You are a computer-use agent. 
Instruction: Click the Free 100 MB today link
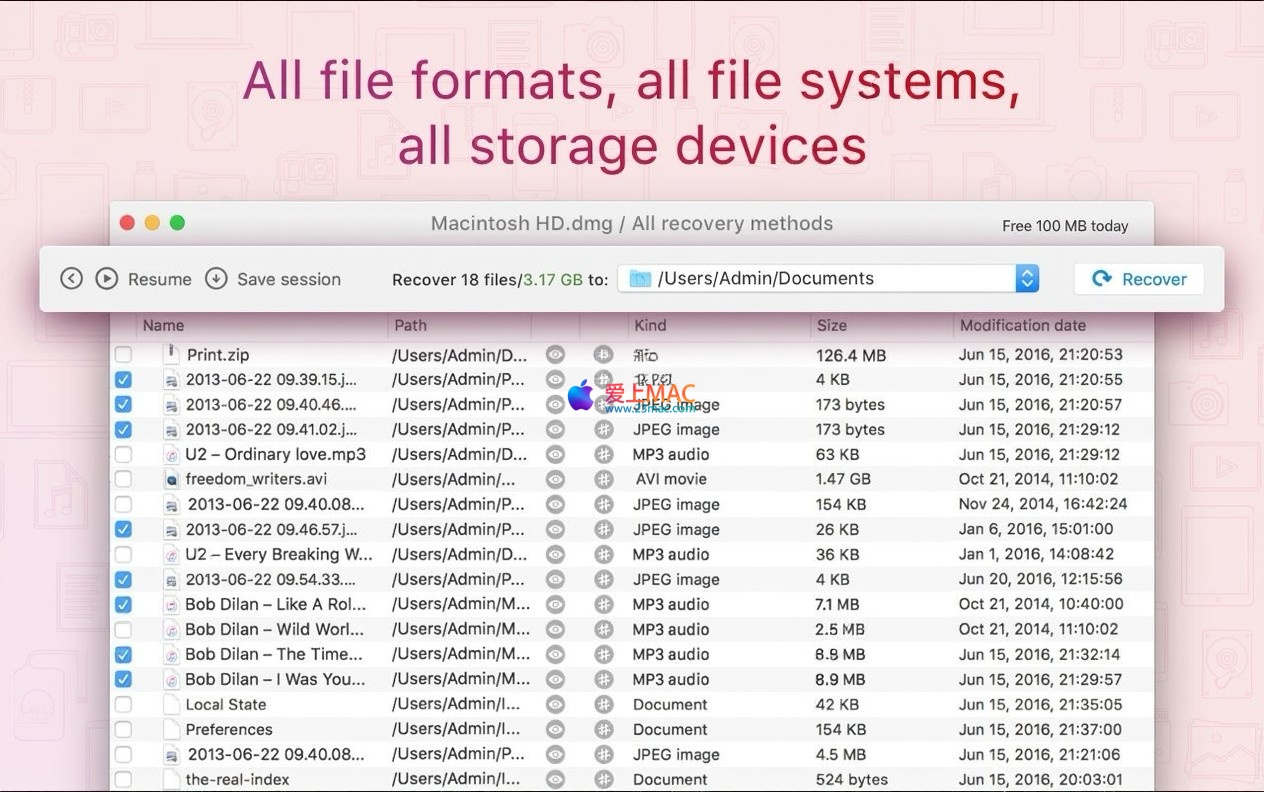(1065, 226)
